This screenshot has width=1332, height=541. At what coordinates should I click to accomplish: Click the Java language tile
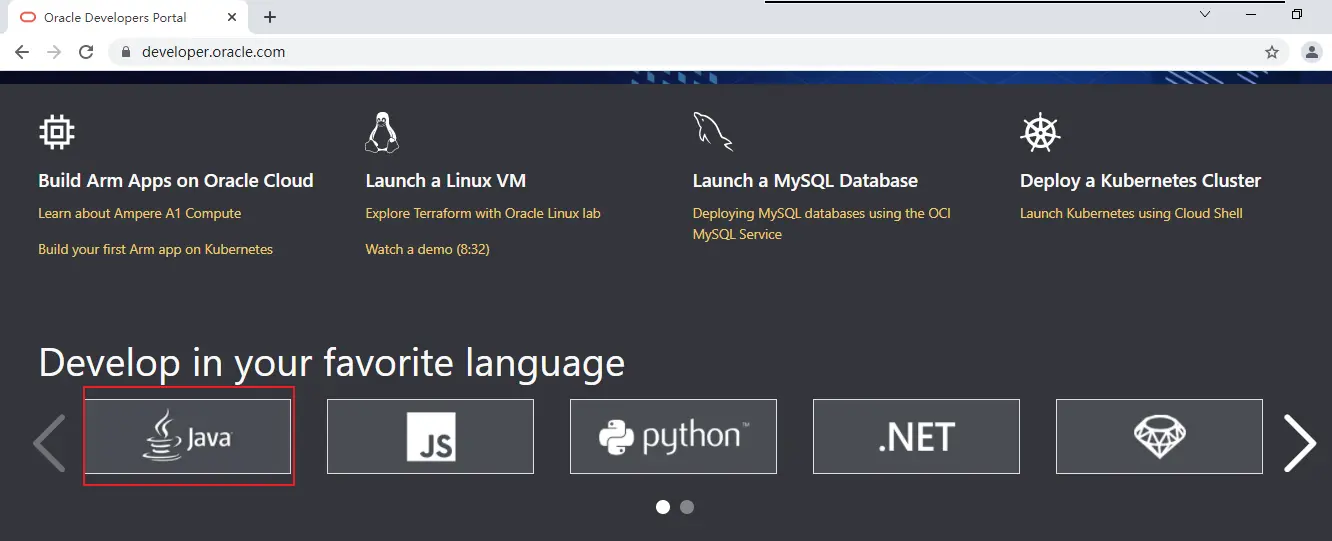pos(188,436)
